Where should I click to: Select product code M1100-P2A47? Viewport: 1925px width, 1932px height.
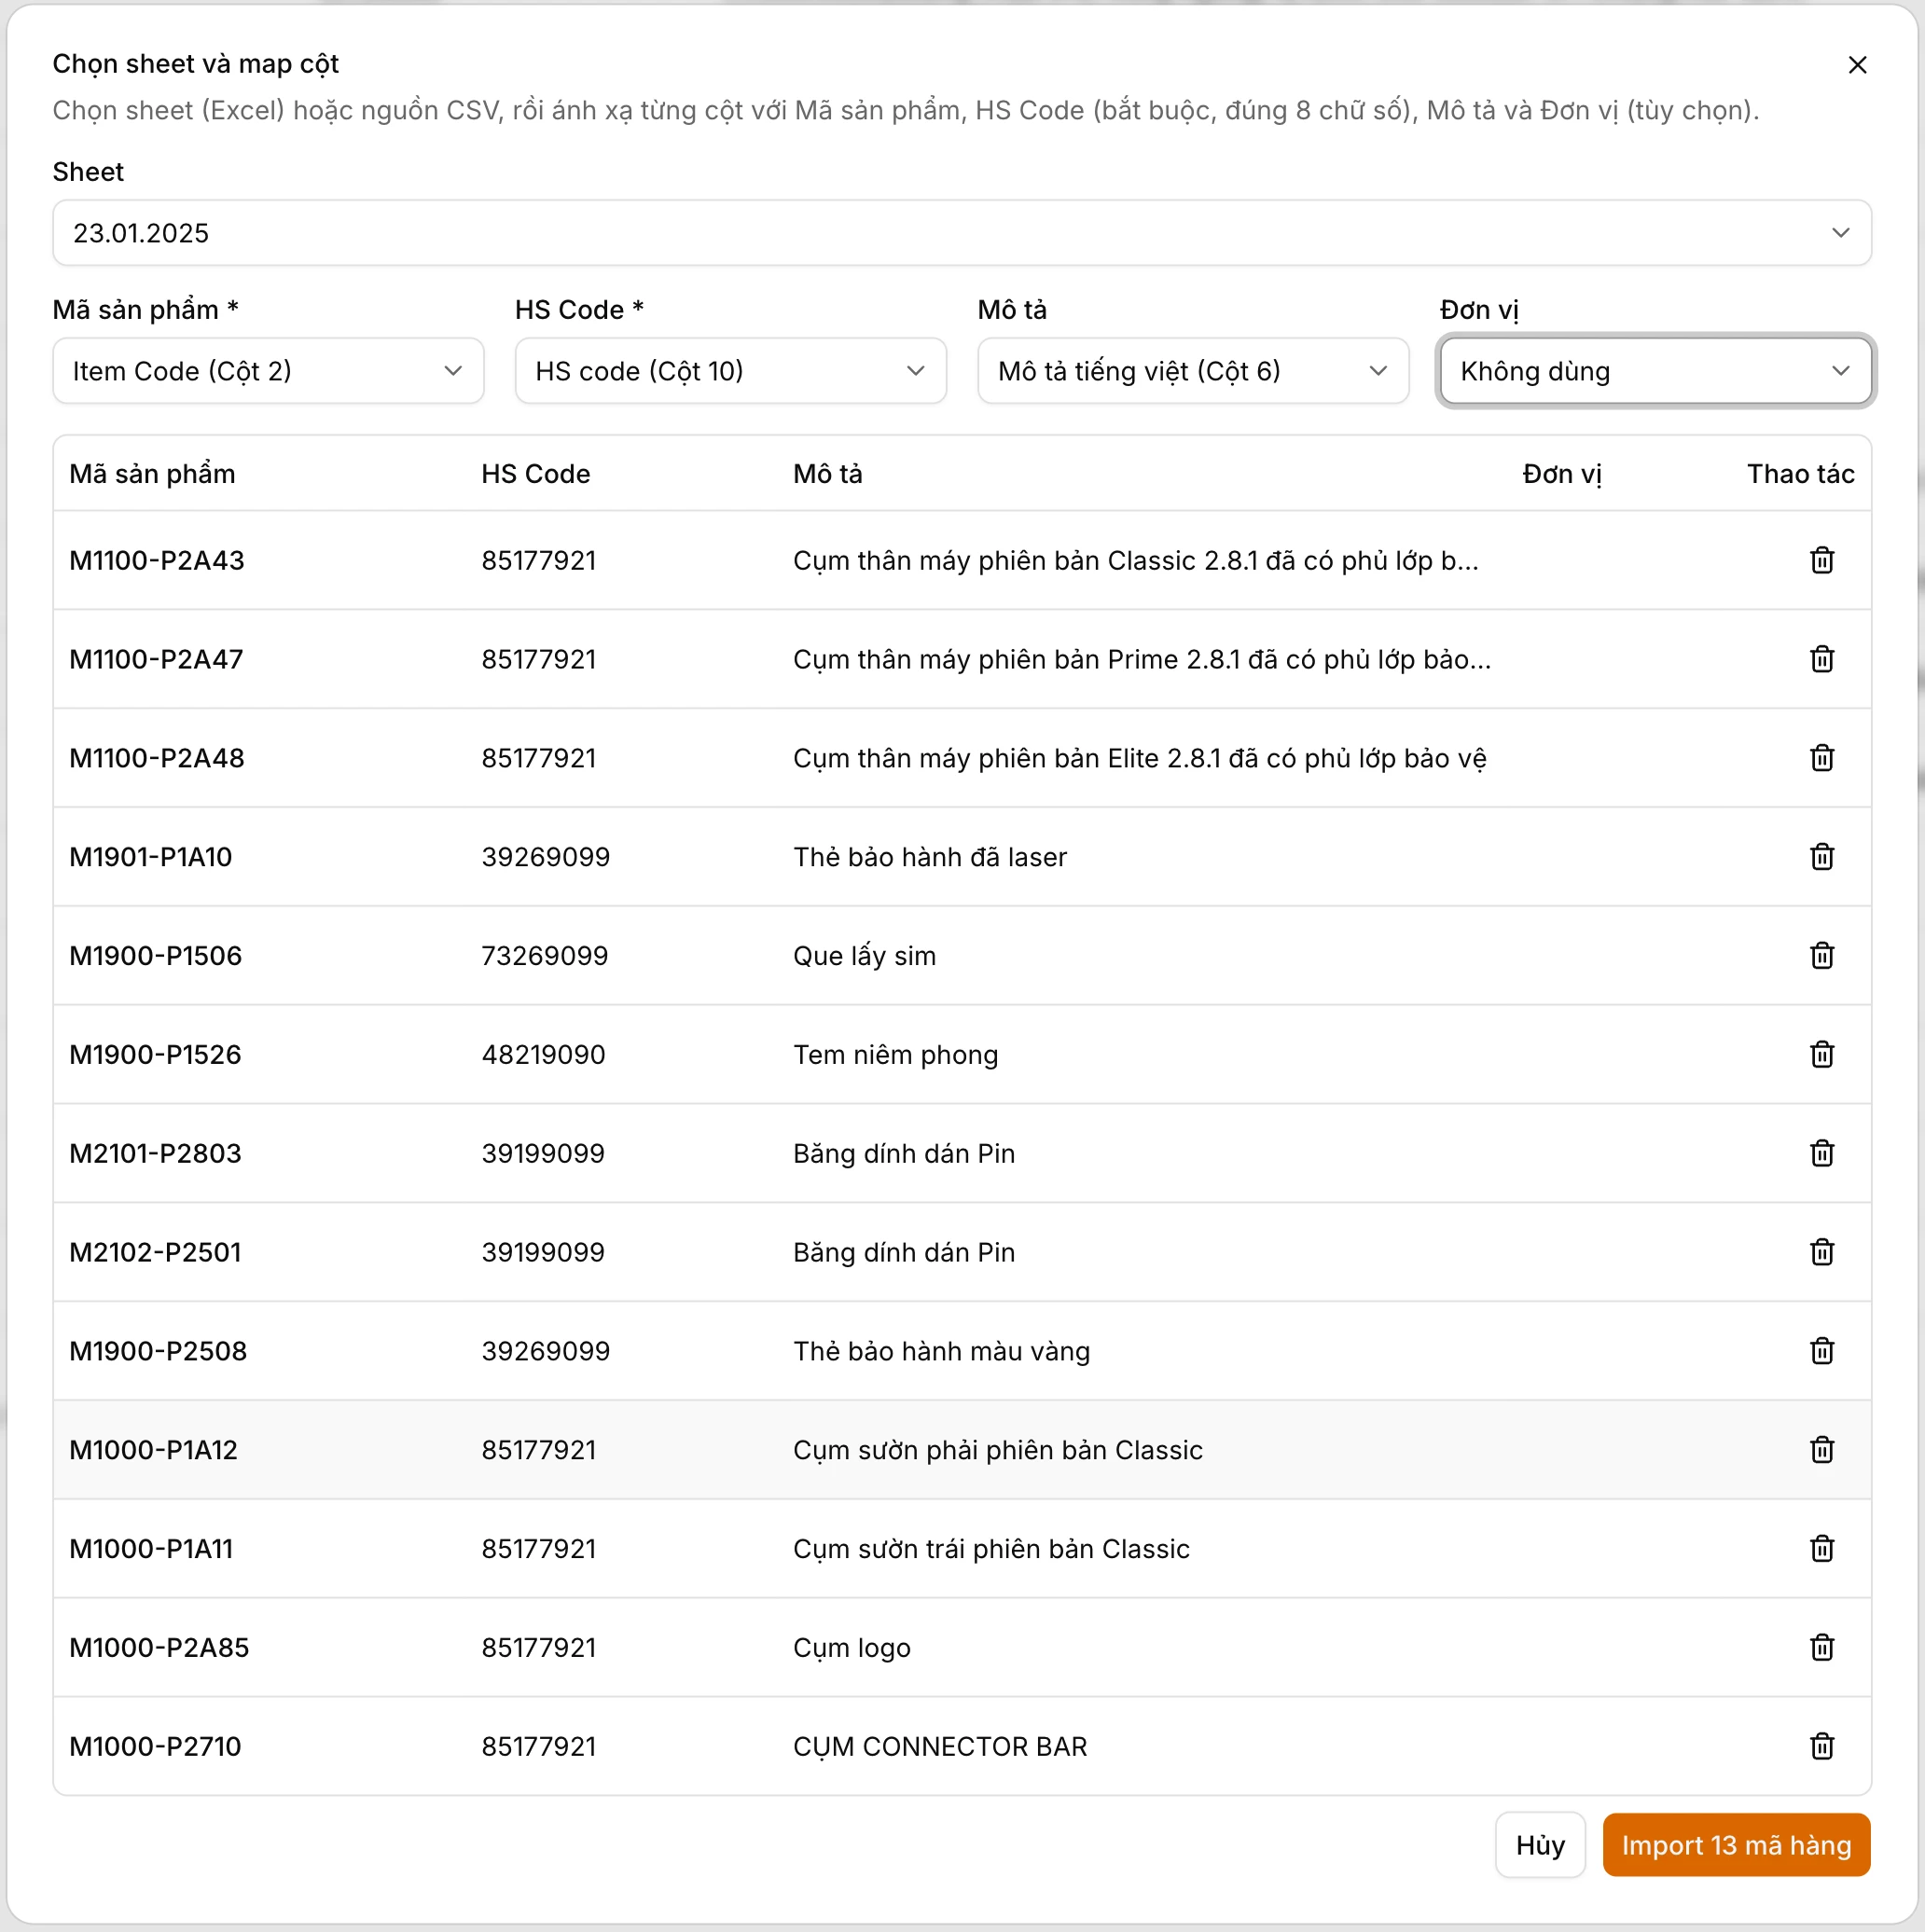coord(156,660)
